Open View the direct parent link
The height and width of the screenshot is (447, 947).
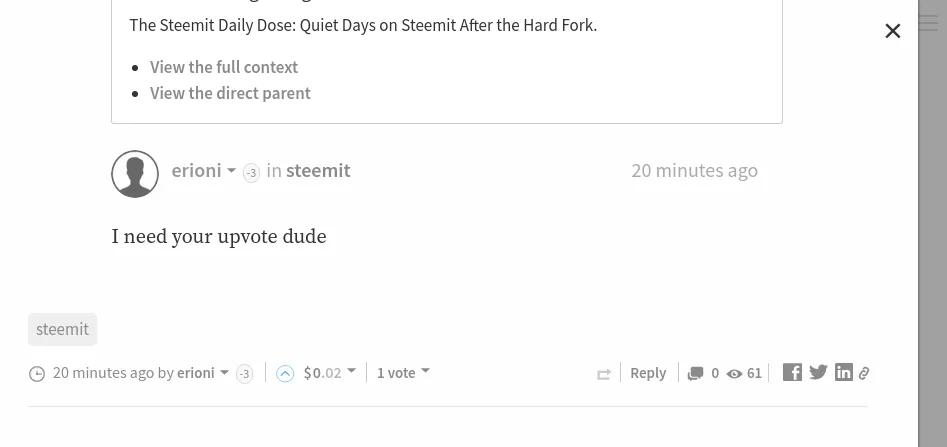coord(230,93)
